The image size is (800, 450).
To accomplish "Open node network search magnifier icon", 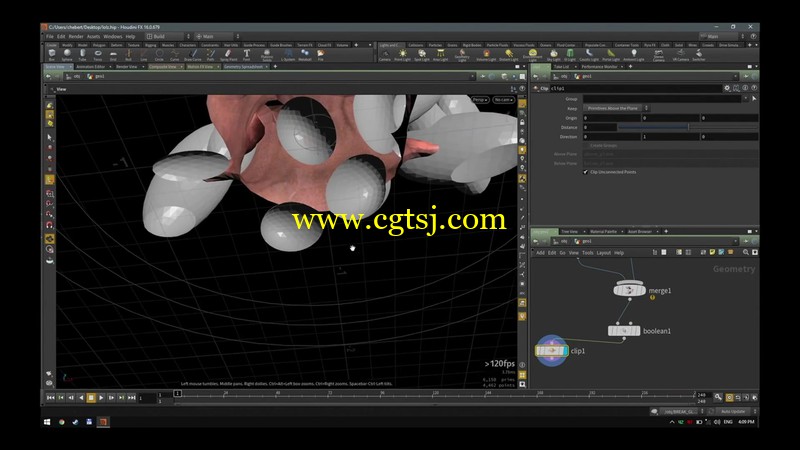I will (x=745, y=252).
